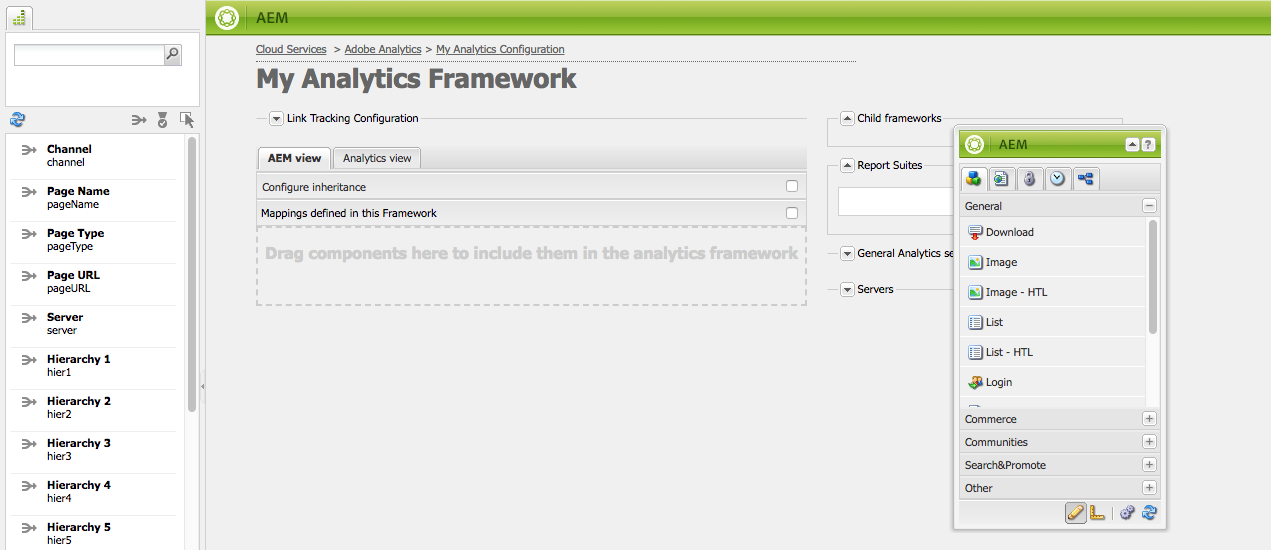Open the sidekick clock Versioning tab

point(1057,179)
